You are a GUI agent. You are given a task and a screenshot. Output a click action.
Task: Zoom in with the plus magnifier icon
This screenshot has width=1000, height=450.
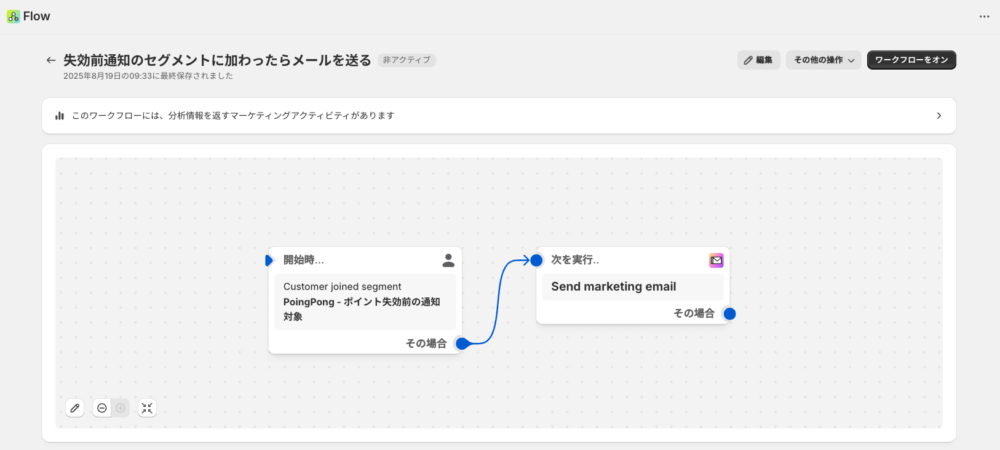(121, 408)
